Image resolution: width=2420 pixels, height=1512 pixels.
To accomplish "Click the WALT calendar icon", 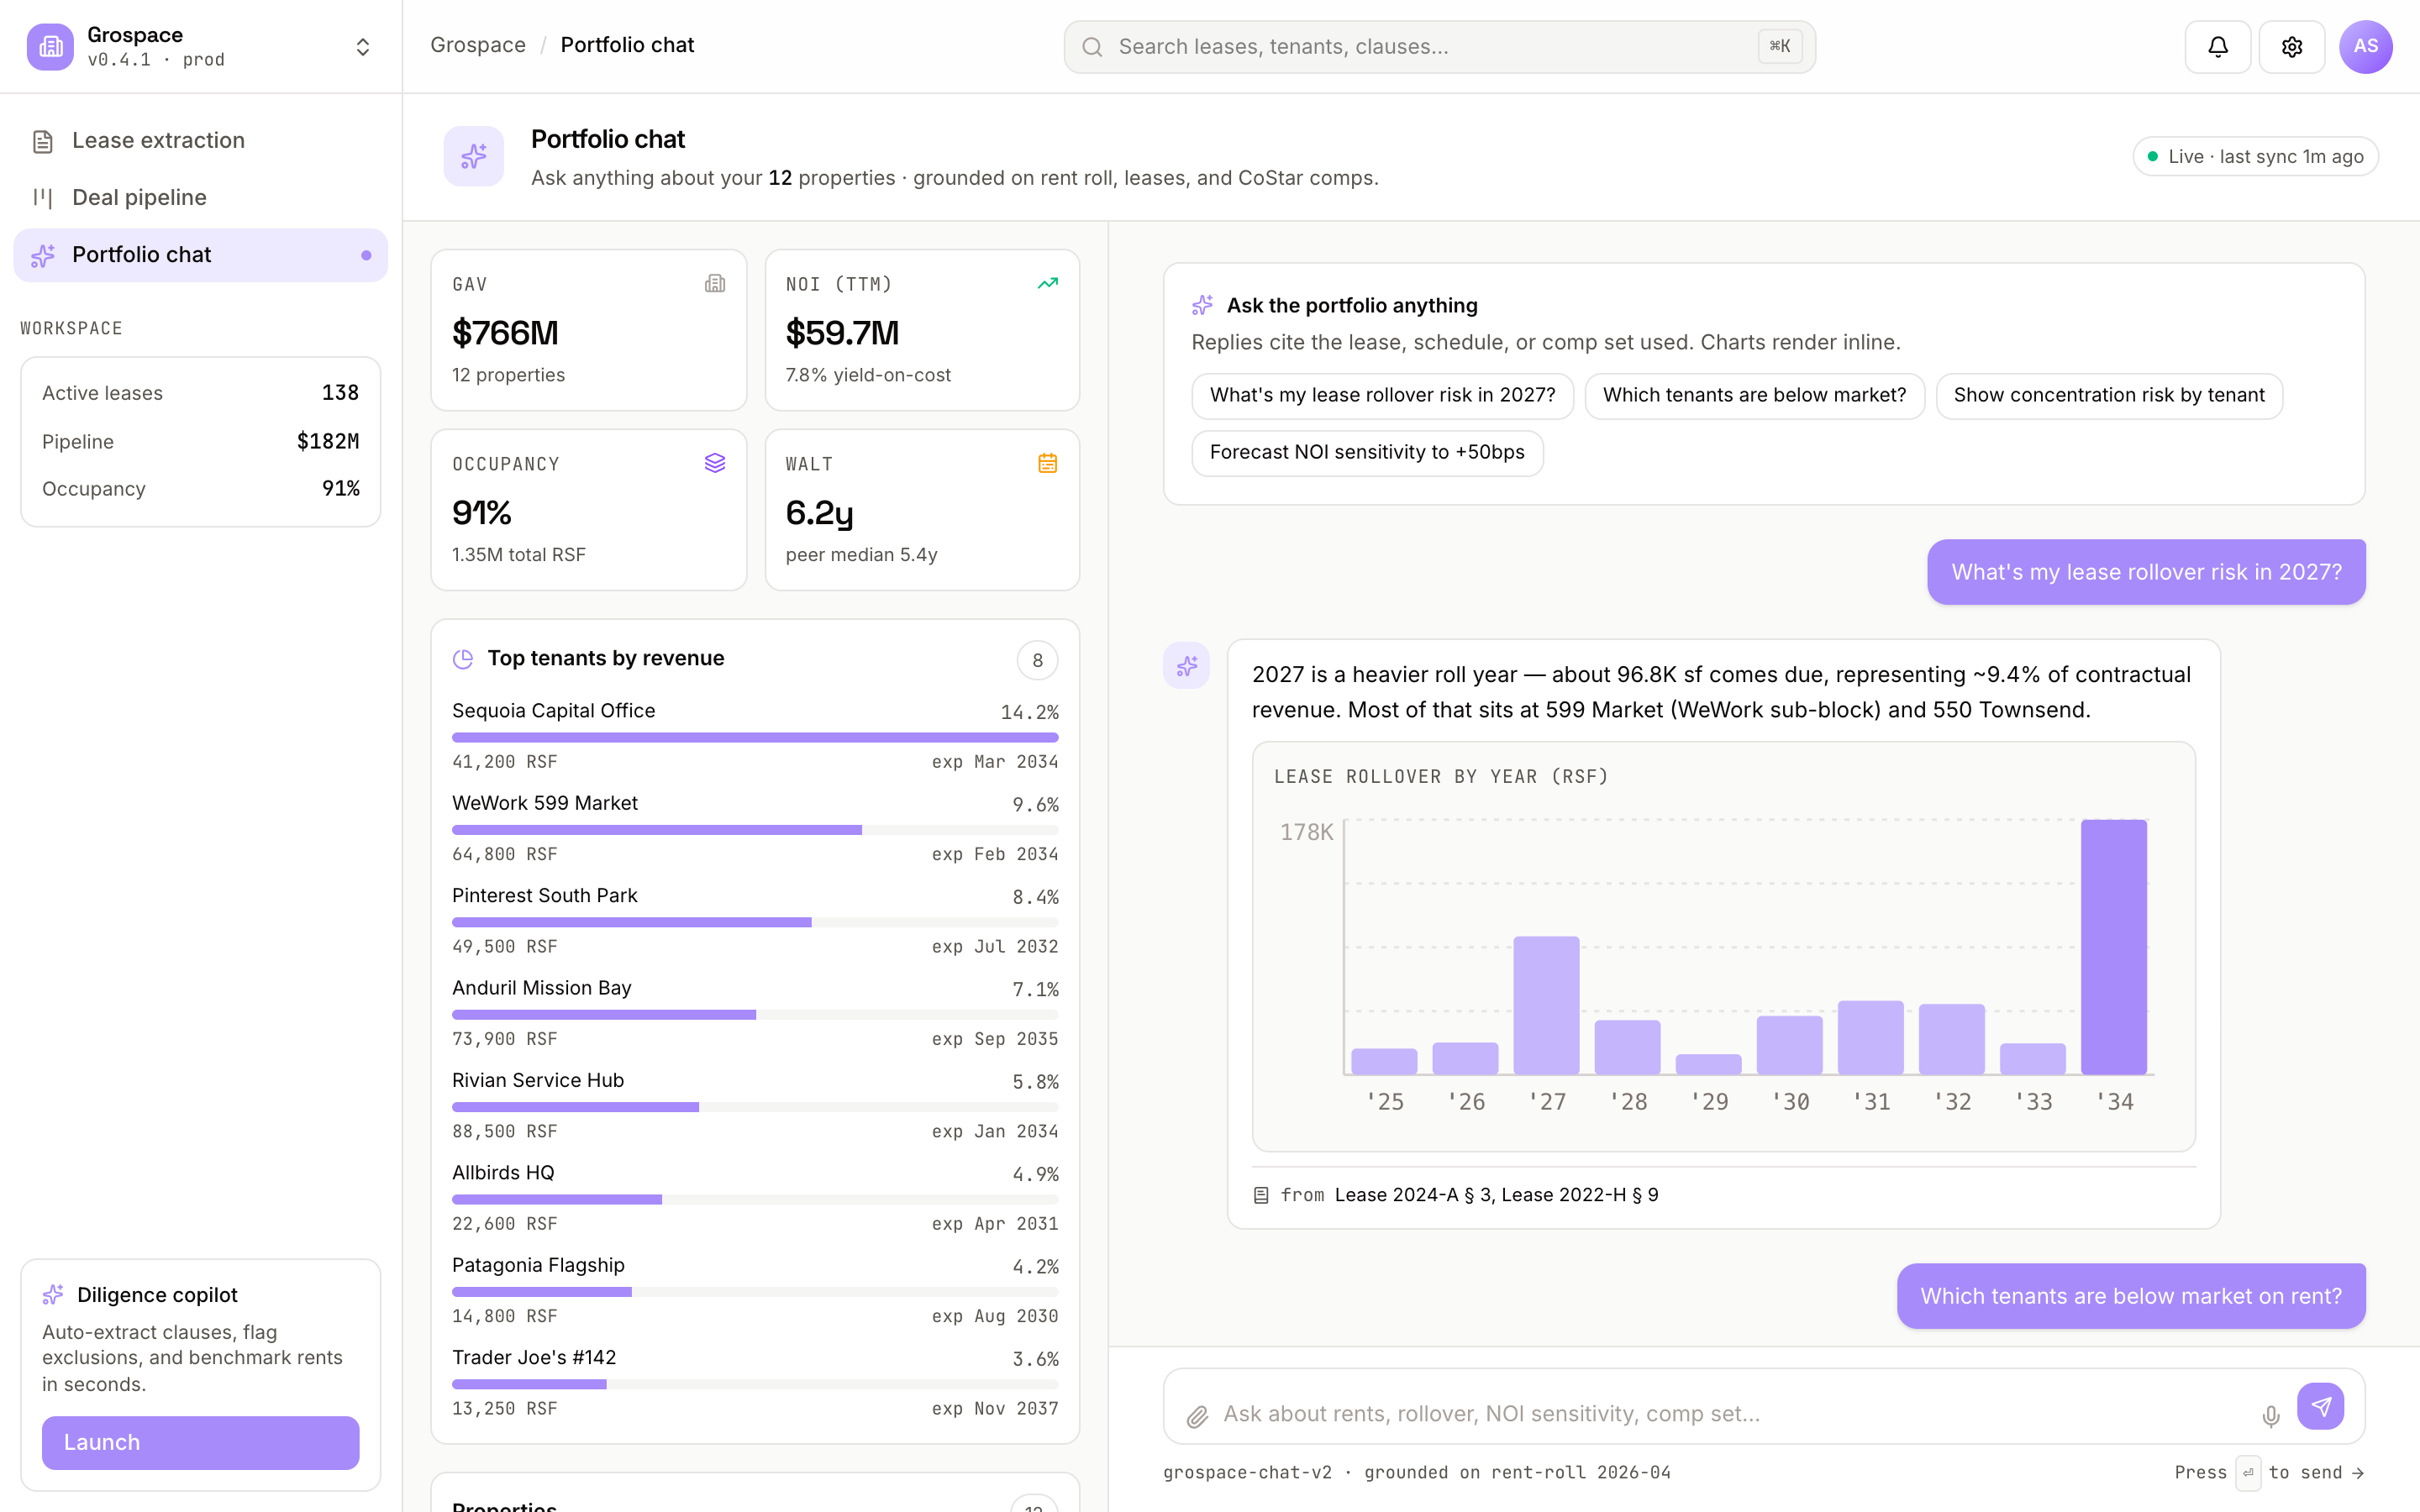I will tap(1047, 463).
